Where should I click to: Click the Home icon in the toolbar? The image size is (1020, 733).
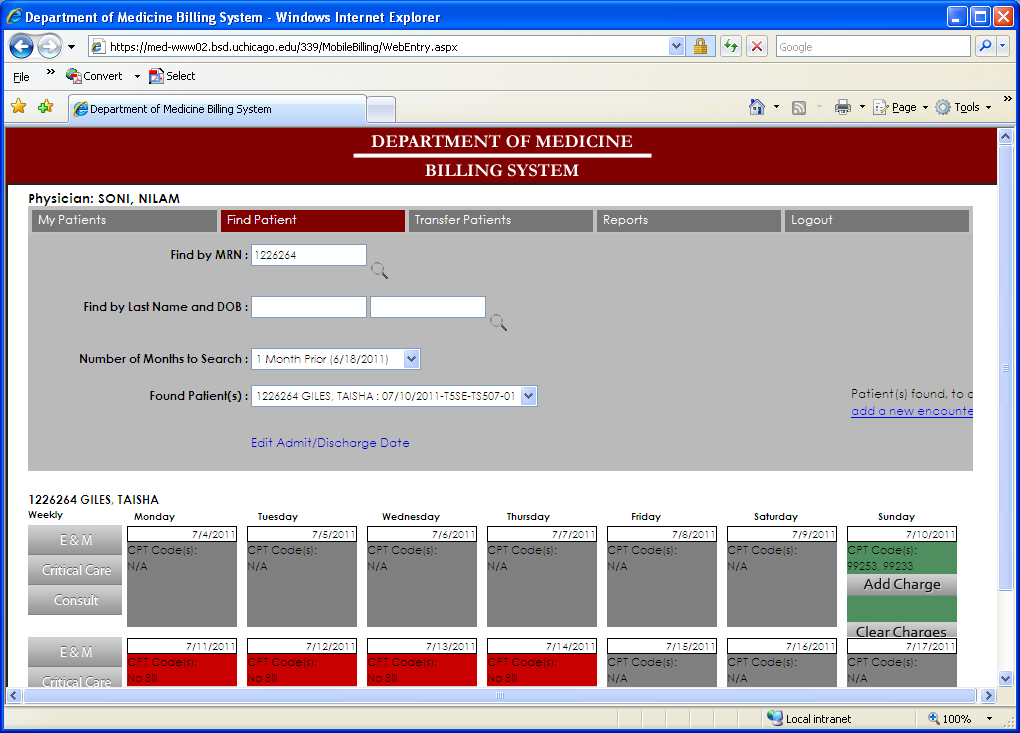pos(757,107)
